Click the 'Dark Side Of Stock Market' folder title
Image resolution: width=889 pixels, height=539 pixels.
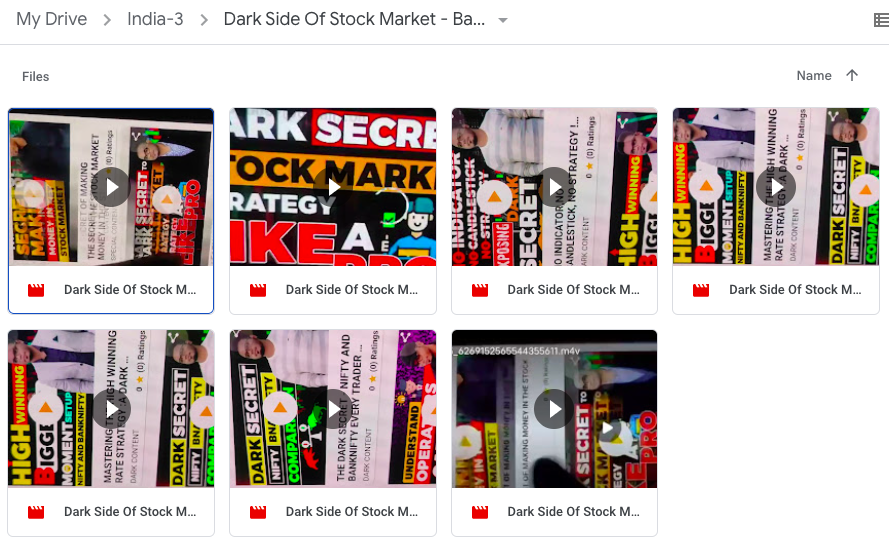[354, 19]
